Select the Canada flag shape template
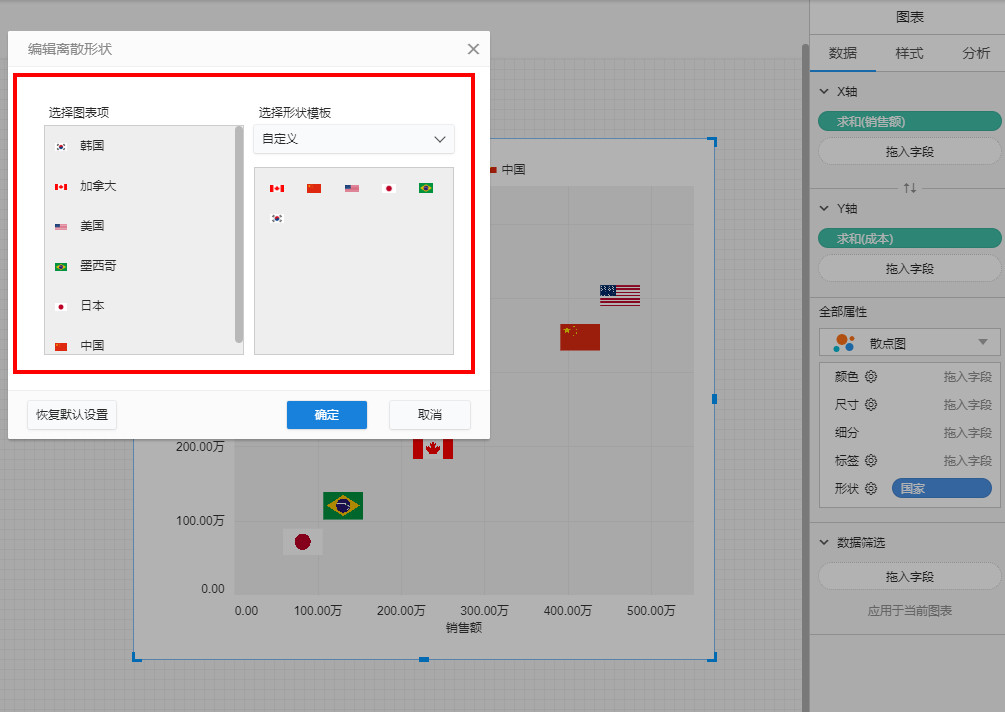1005x712 pixels. click(x=277, y=188)
